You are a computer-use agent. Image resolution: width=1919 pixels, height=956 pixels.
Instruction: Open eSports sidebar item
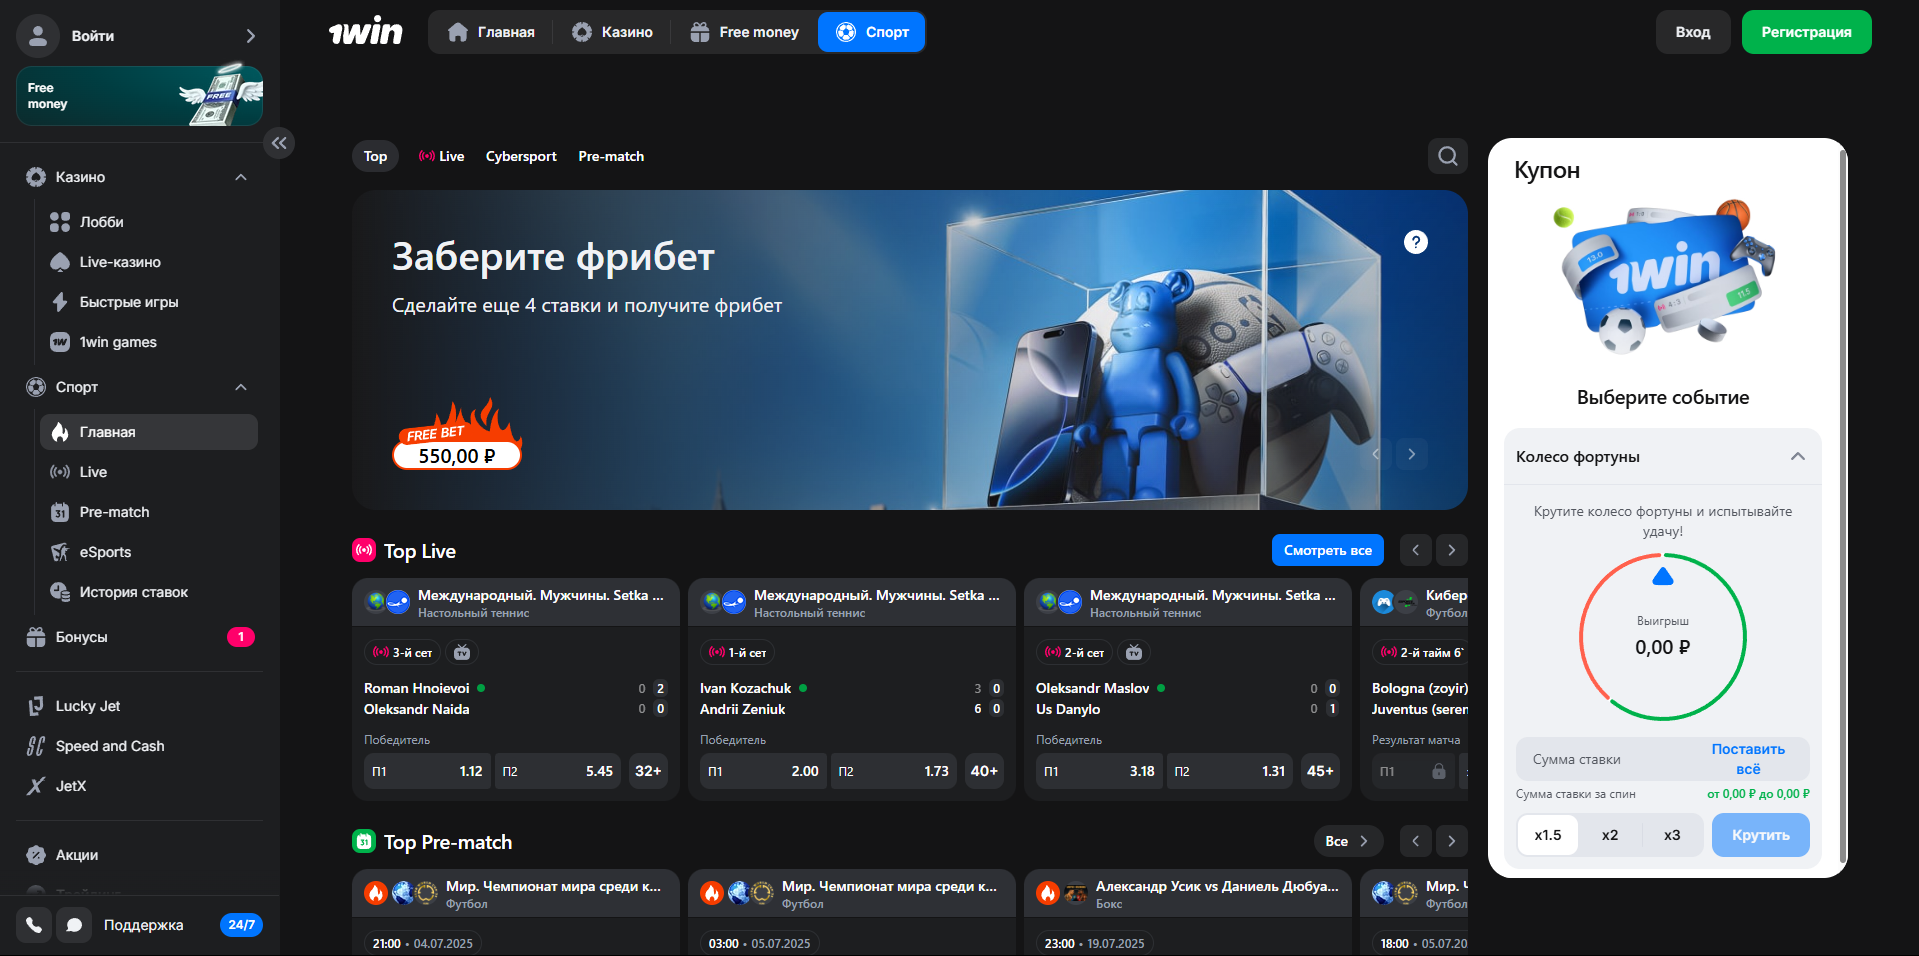tap(149, 552)
